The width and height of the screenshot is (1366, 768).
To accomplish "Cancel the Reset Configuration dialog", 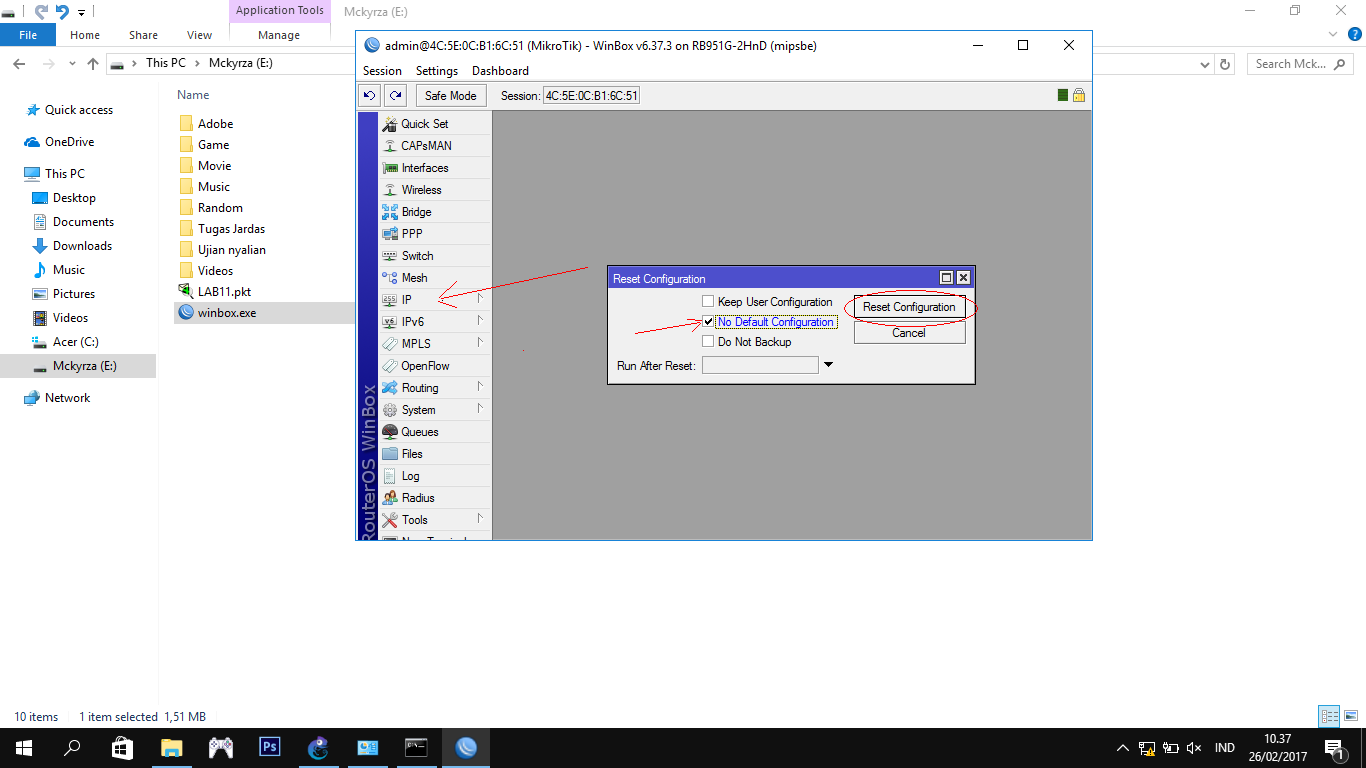I will pyautogui.click(x=908, y=333).
